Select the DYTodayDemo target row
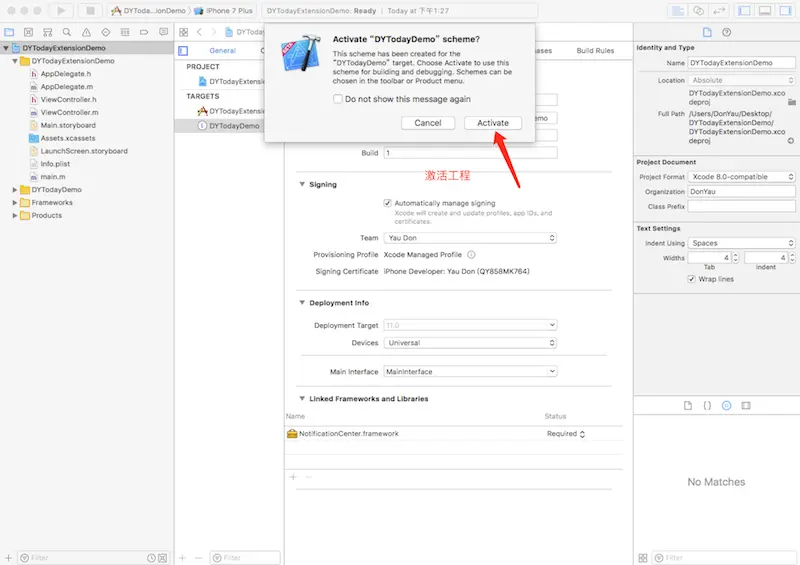 pyautogui.click(x=229, y=126)
